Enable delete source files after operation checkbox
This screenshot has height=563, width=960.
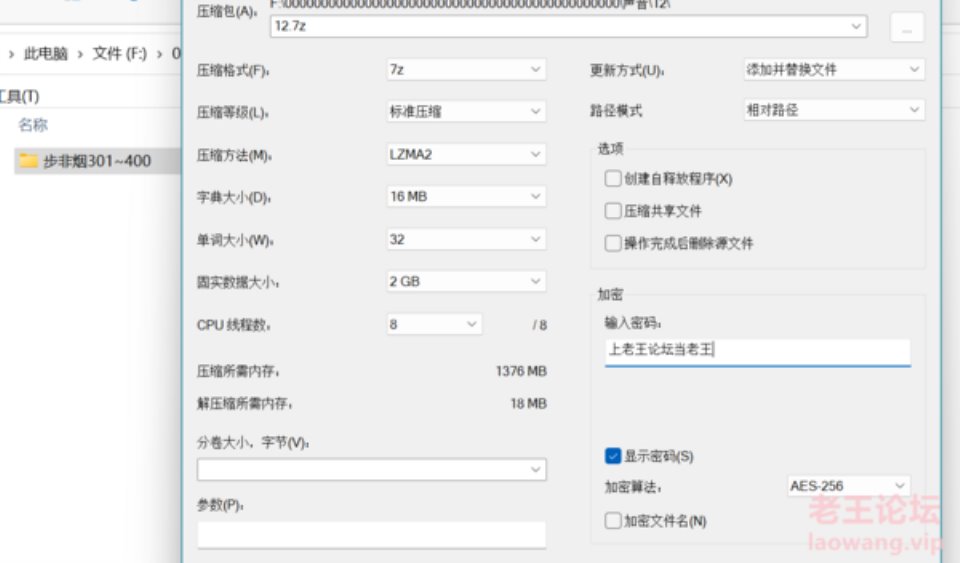[x=613, y=243]
